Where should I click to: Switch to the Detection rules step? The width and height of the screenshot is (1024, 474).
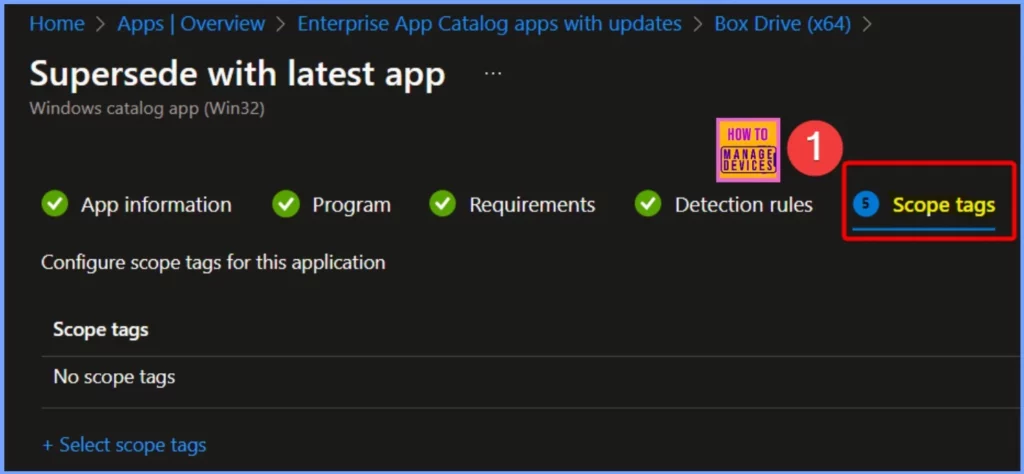[744, 205]
